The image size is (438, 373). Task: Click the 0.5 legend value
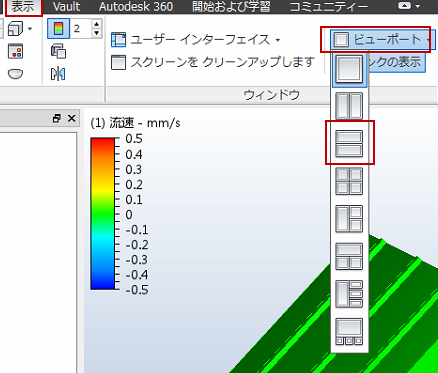134,139
